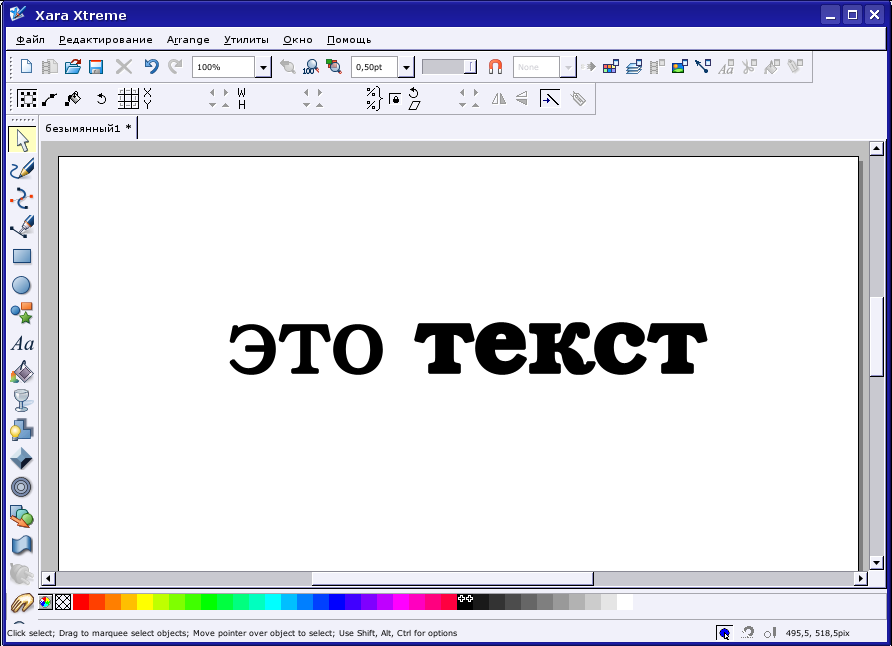Image resolution: width=892 pixels, height=646 pixels.
Task: Click the Open file folder button
Action: (73, 67)
